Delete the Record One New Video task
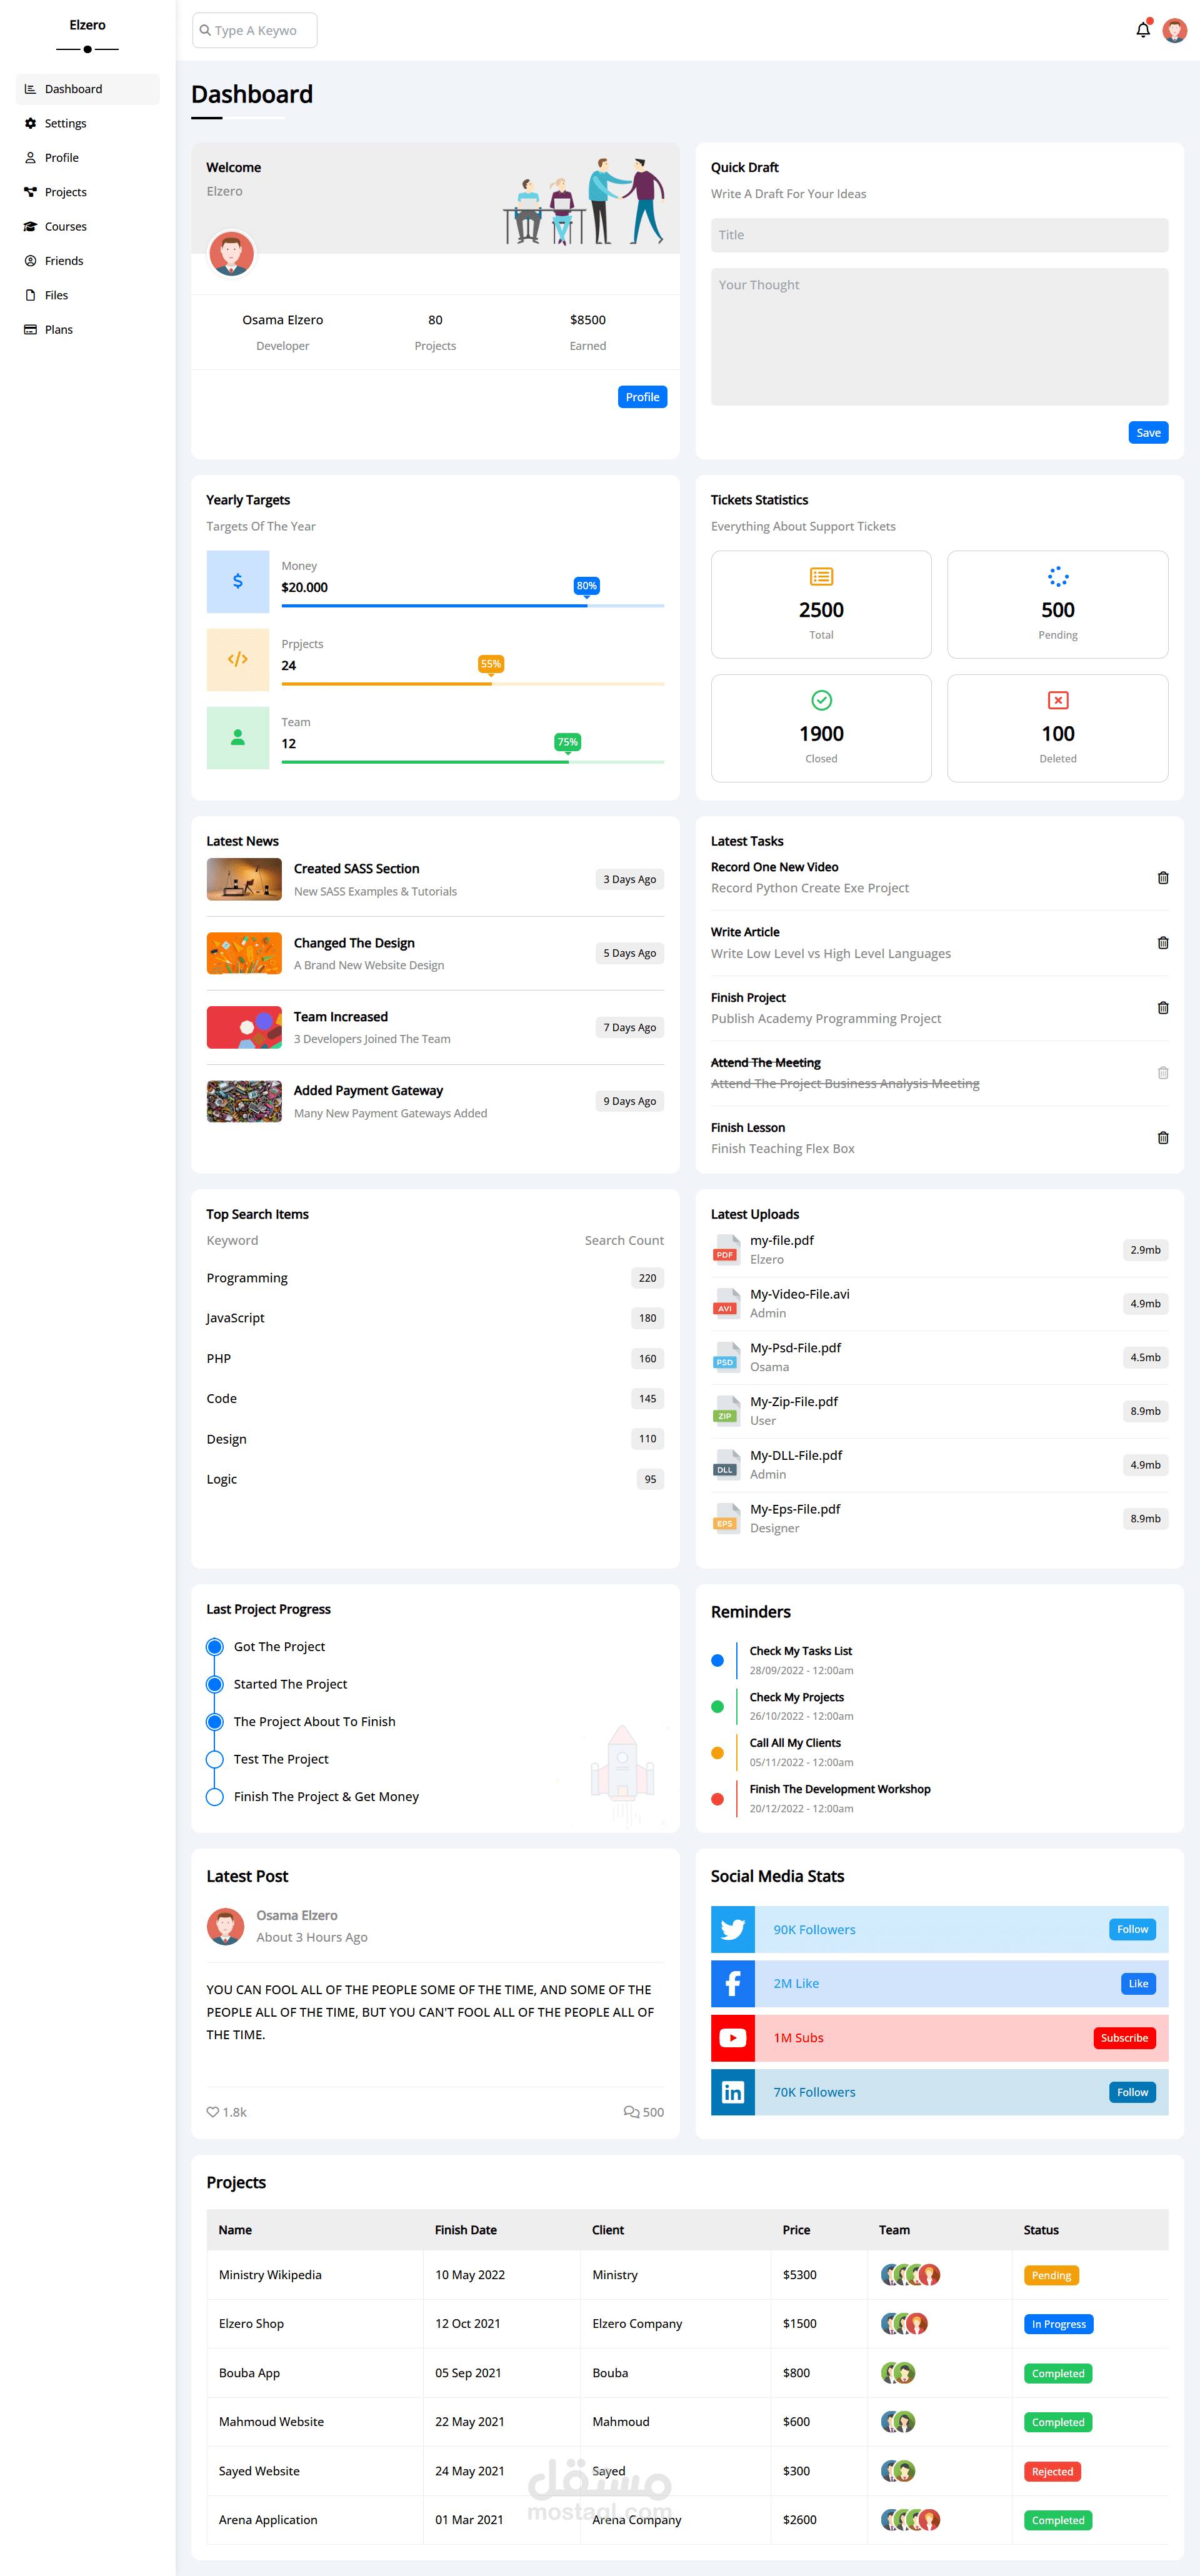The width and height of the screenshot is (1200, 2576). point(1163,878)
